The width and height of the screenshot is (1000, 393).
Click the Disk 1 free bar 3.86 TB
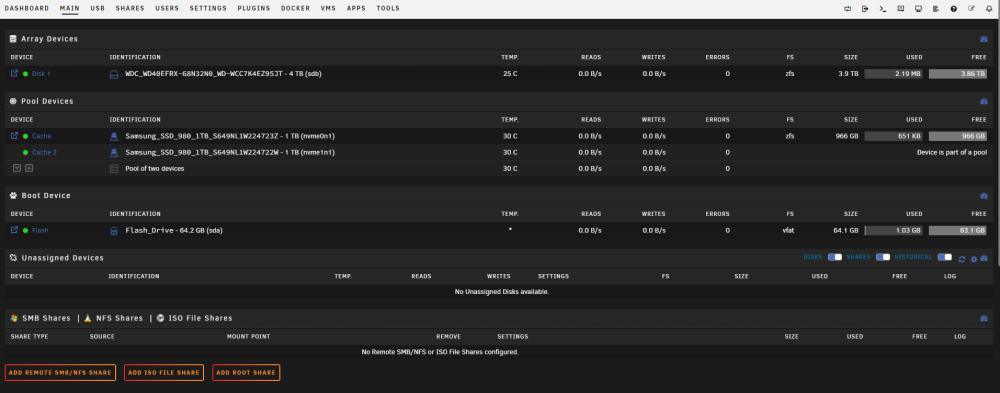tap(958, 74)
